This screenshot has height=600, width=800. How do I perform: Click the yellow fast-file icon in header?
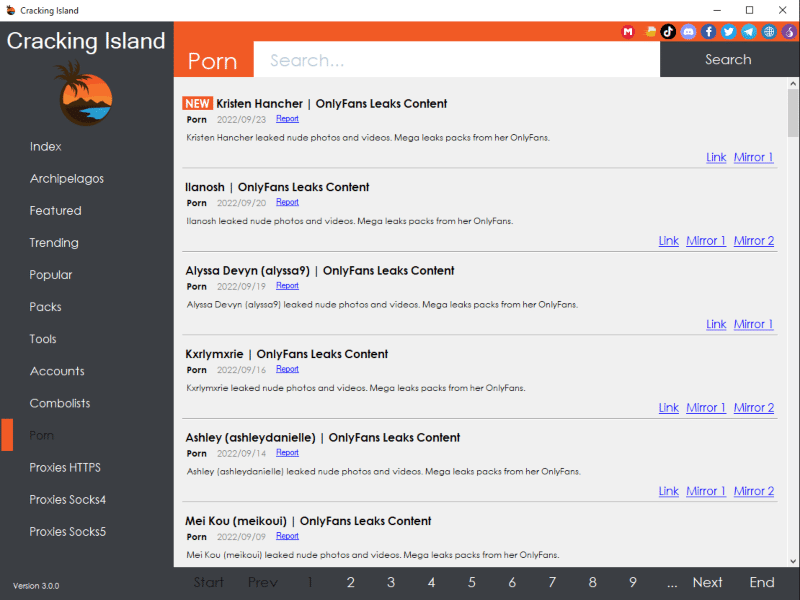coord(650,32)
